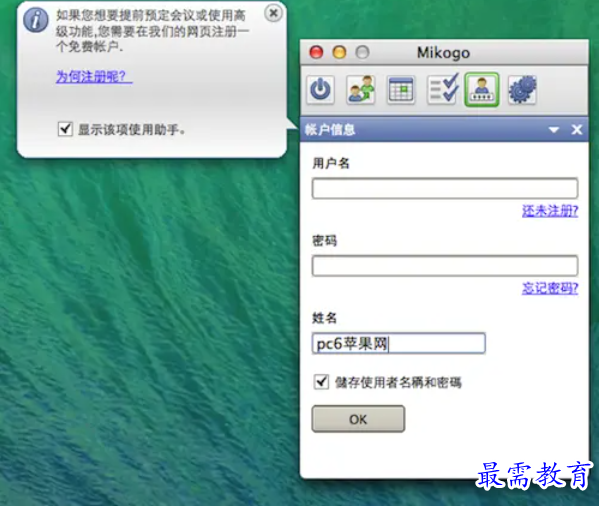Uncheck 显示该项使用助手 checkbox
This screenshot has width=599, height=506.
pyautogui.click(x=65, y=129)
